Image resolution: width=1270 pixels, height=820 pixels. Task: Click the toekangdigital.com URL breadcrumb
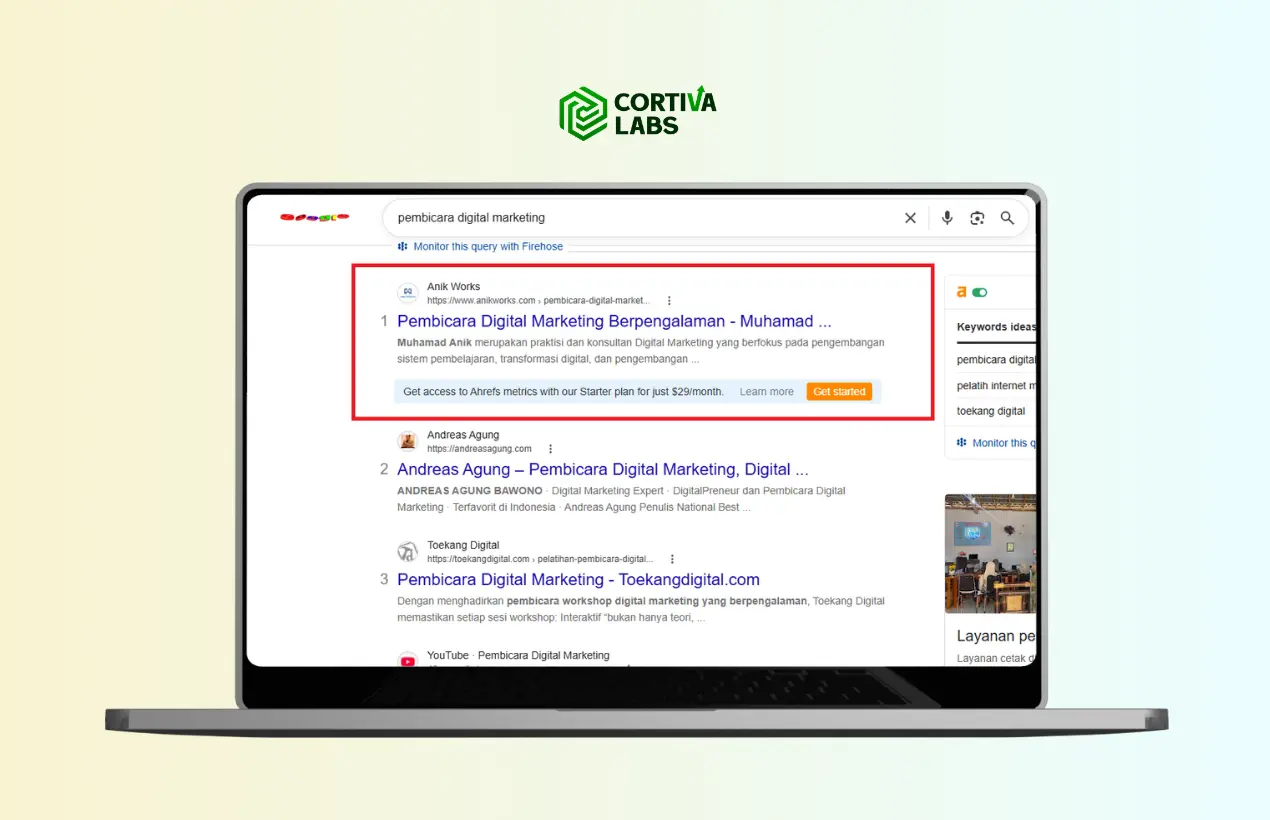pyautogui.click(x=540, y=559)
